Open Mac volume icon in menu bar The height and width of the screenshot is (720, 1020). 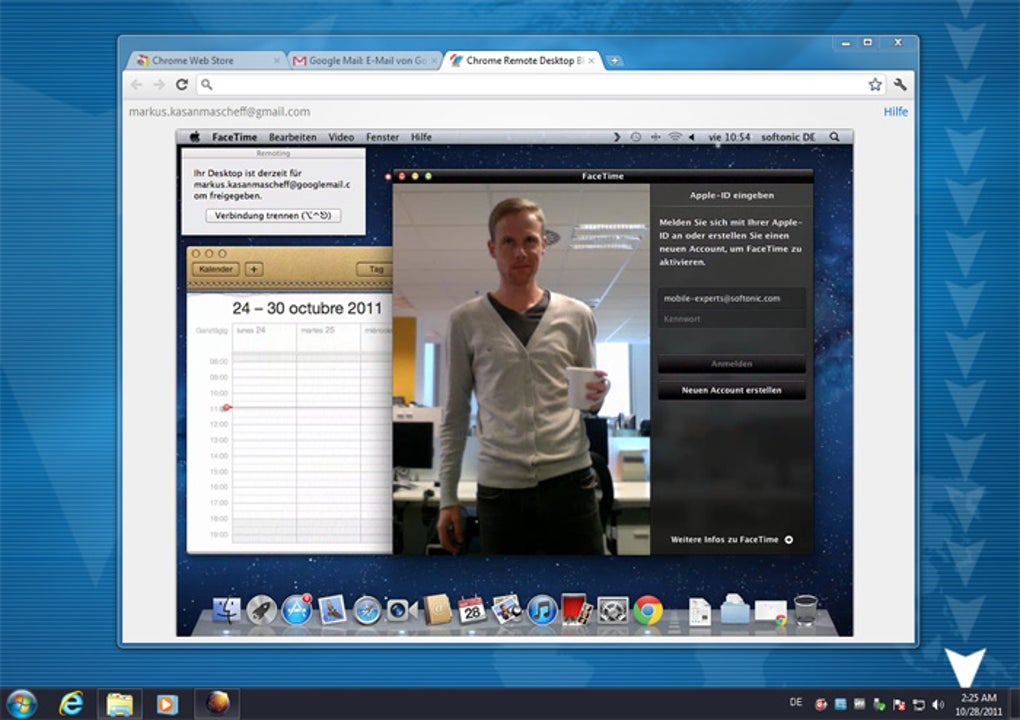pos(692,137)
